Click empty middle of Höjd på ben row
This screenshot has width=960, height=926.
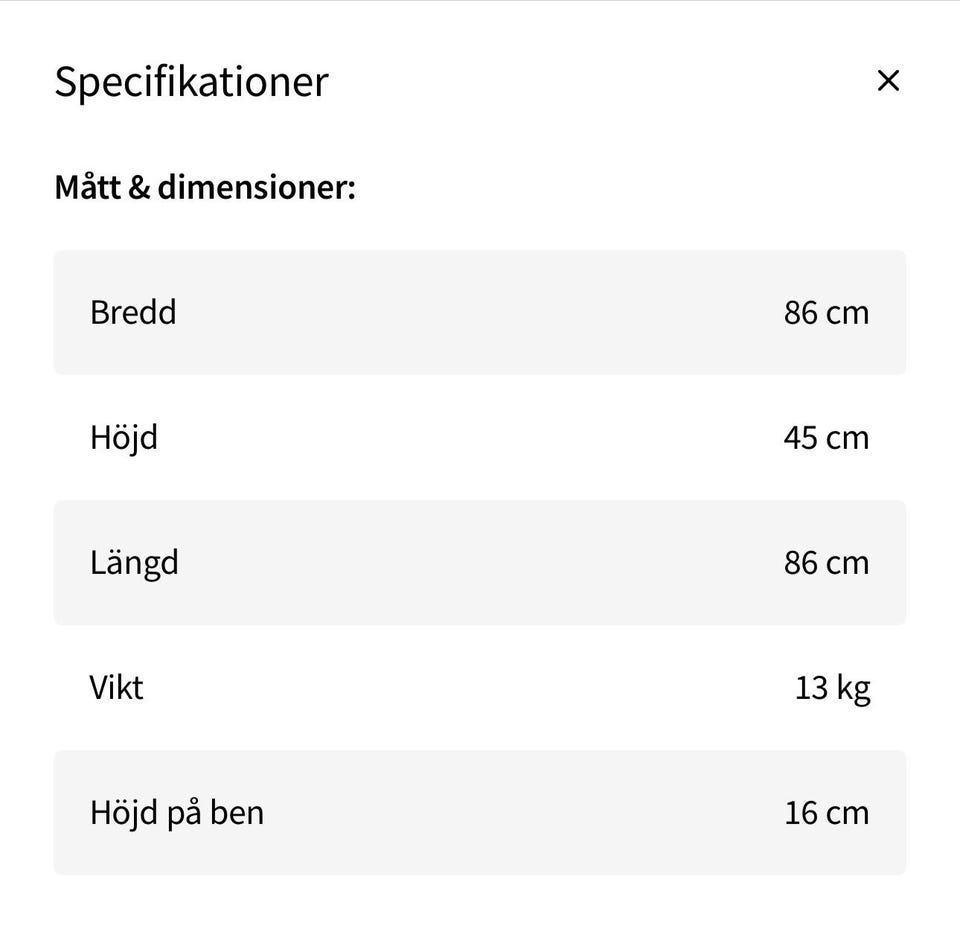pyautogui.click(x=520, y=812)
